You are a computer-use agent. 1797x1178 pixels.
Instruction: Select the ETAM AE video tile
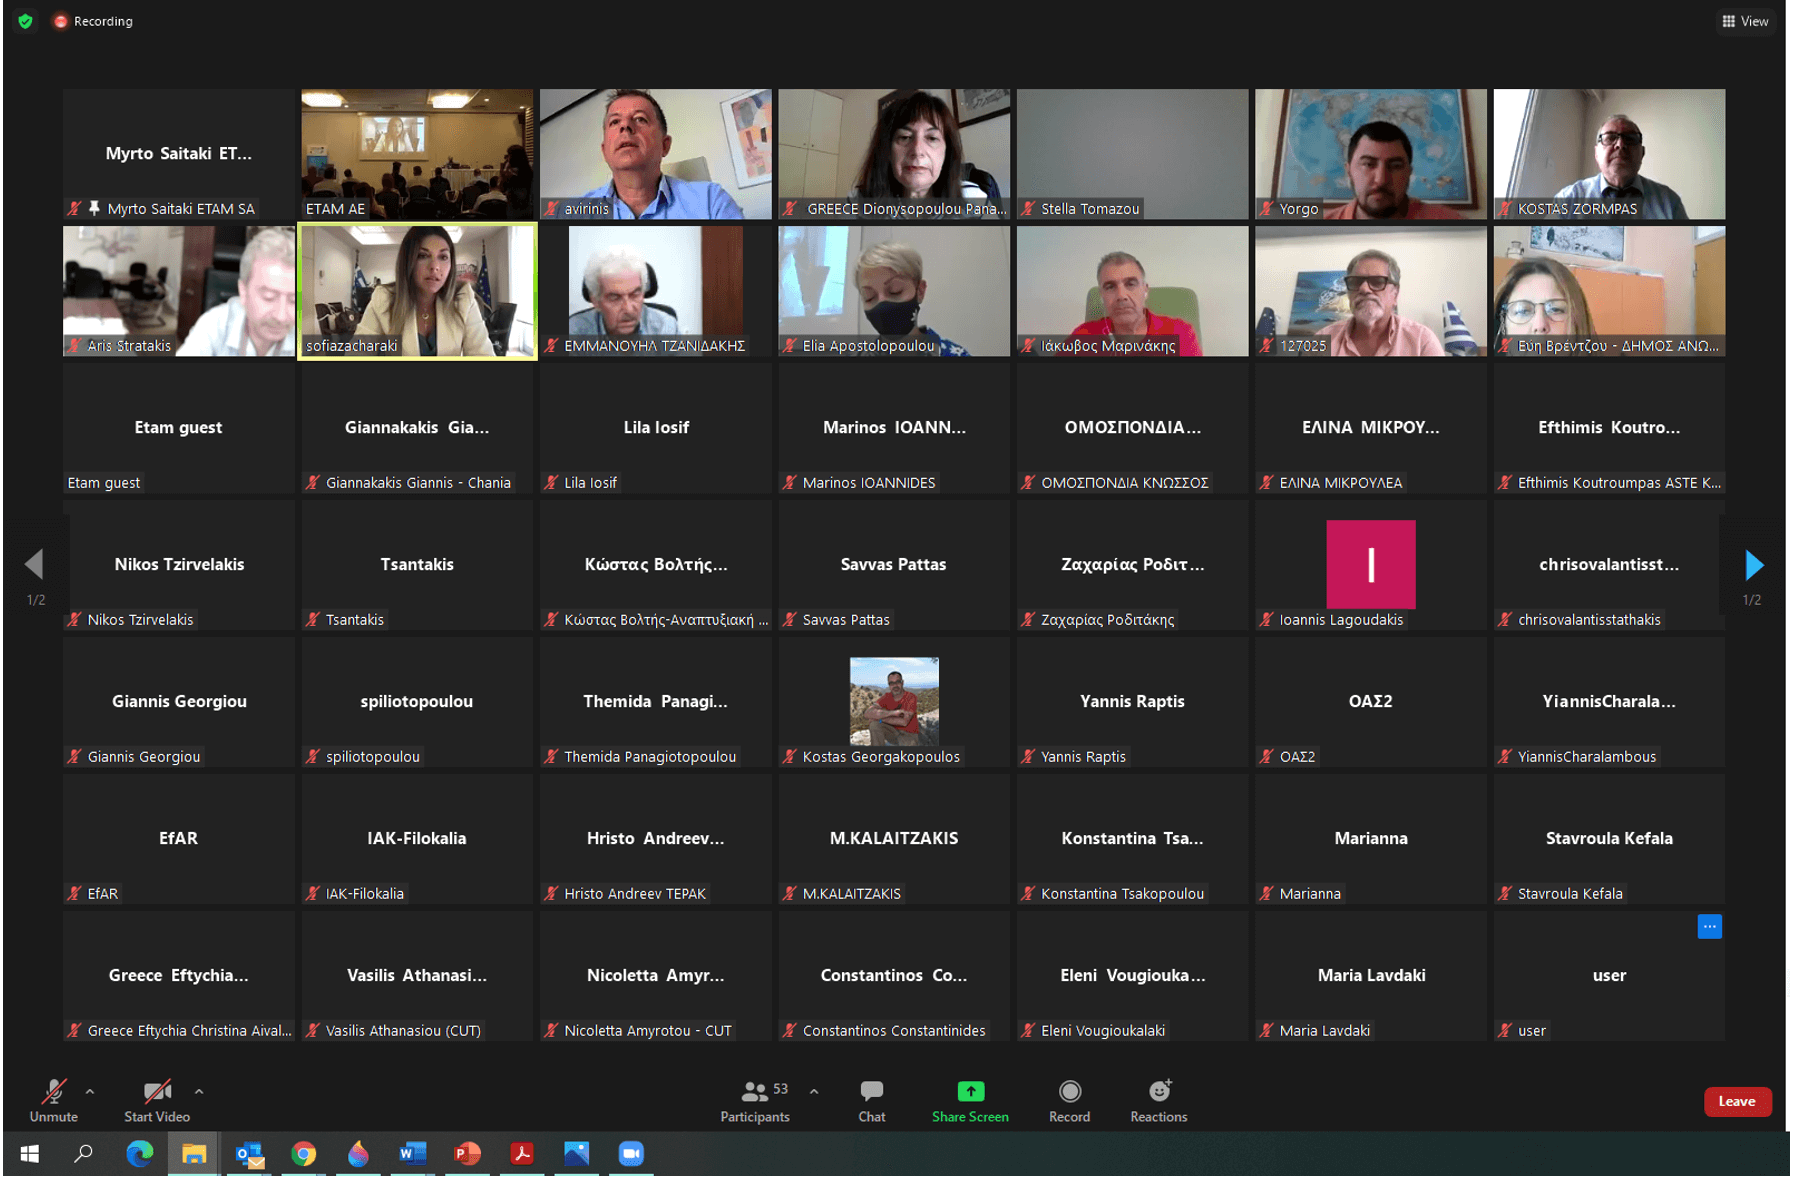(x=417, y=154)
